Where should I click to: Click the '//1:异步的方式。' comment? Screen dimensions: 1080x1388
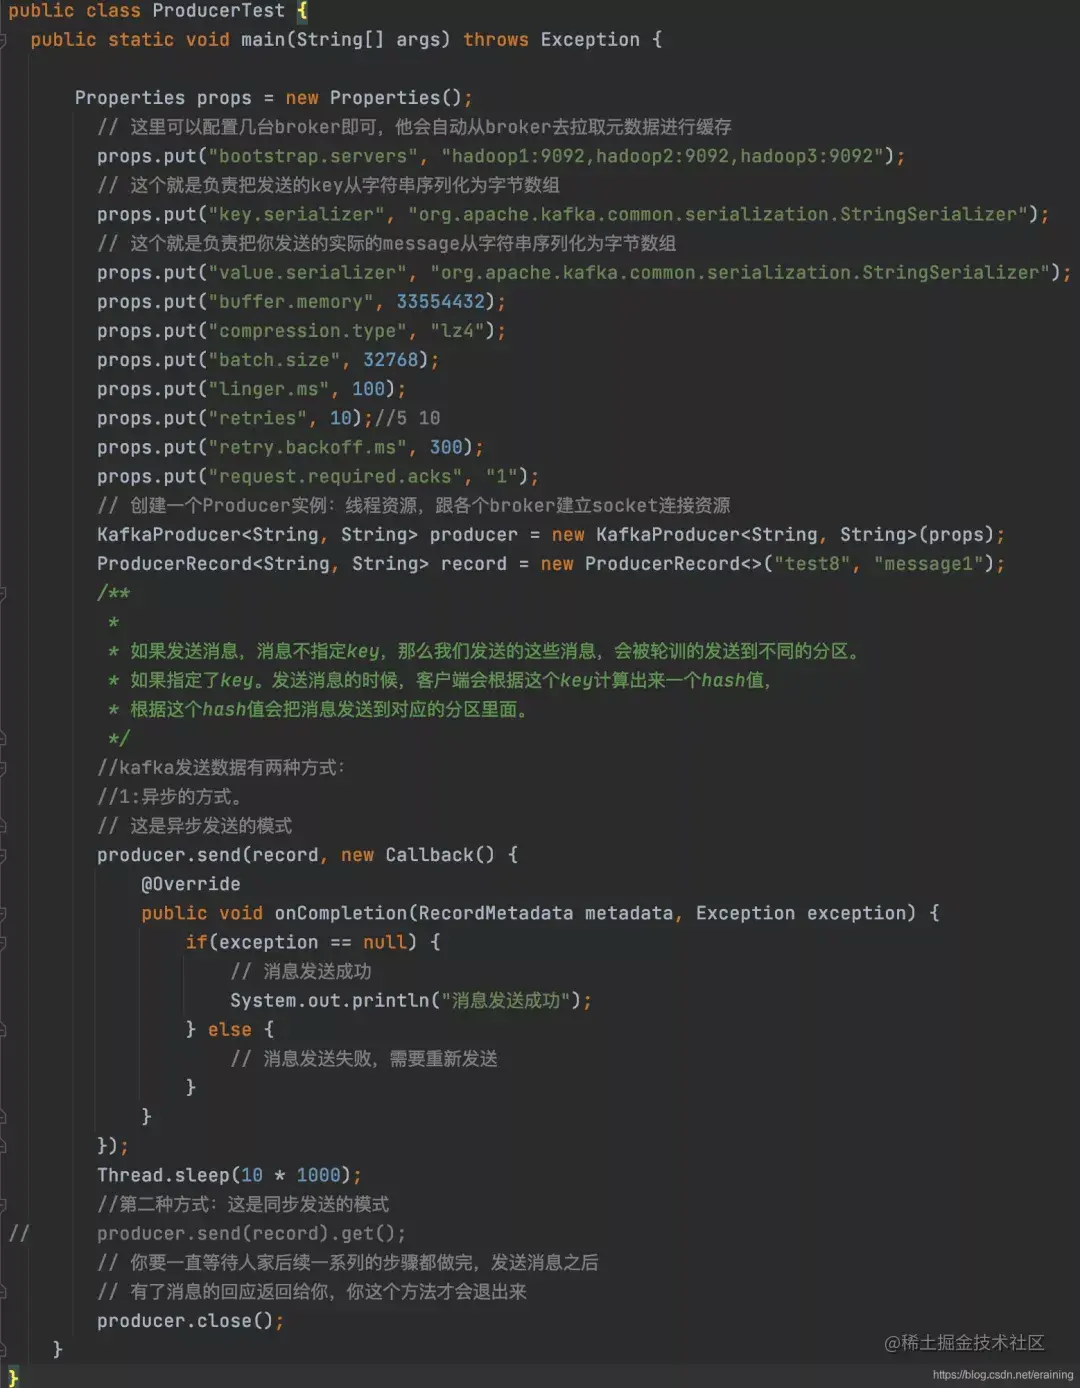click(x=170, y=797)
